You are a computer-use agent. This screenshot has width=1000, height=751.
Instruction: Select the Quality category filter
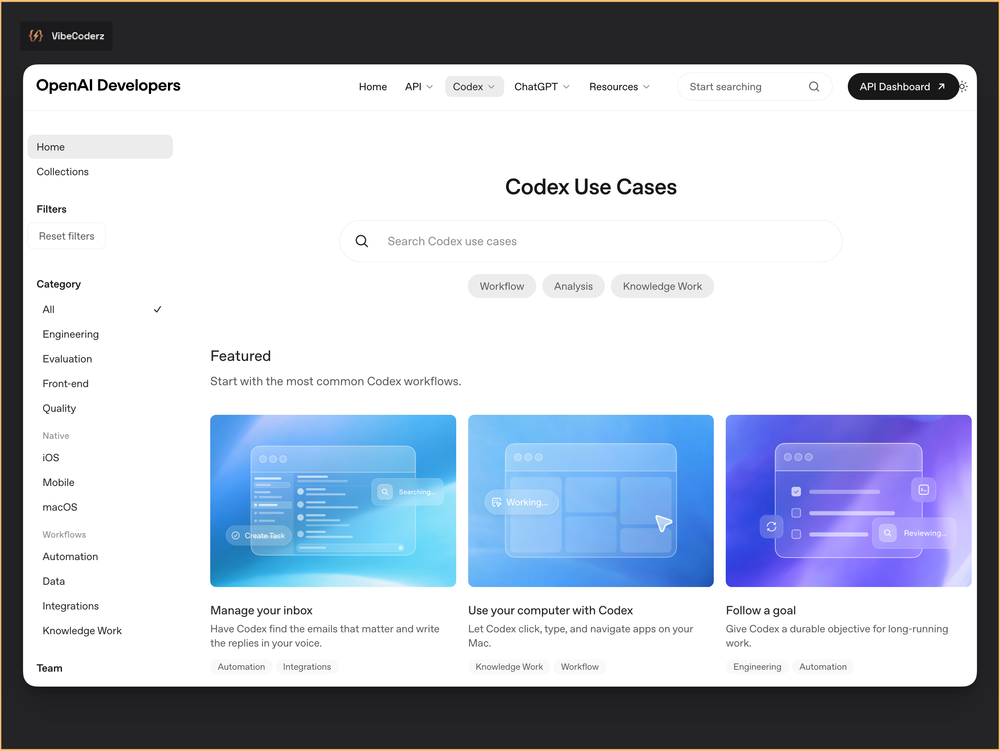pos(59,408)
